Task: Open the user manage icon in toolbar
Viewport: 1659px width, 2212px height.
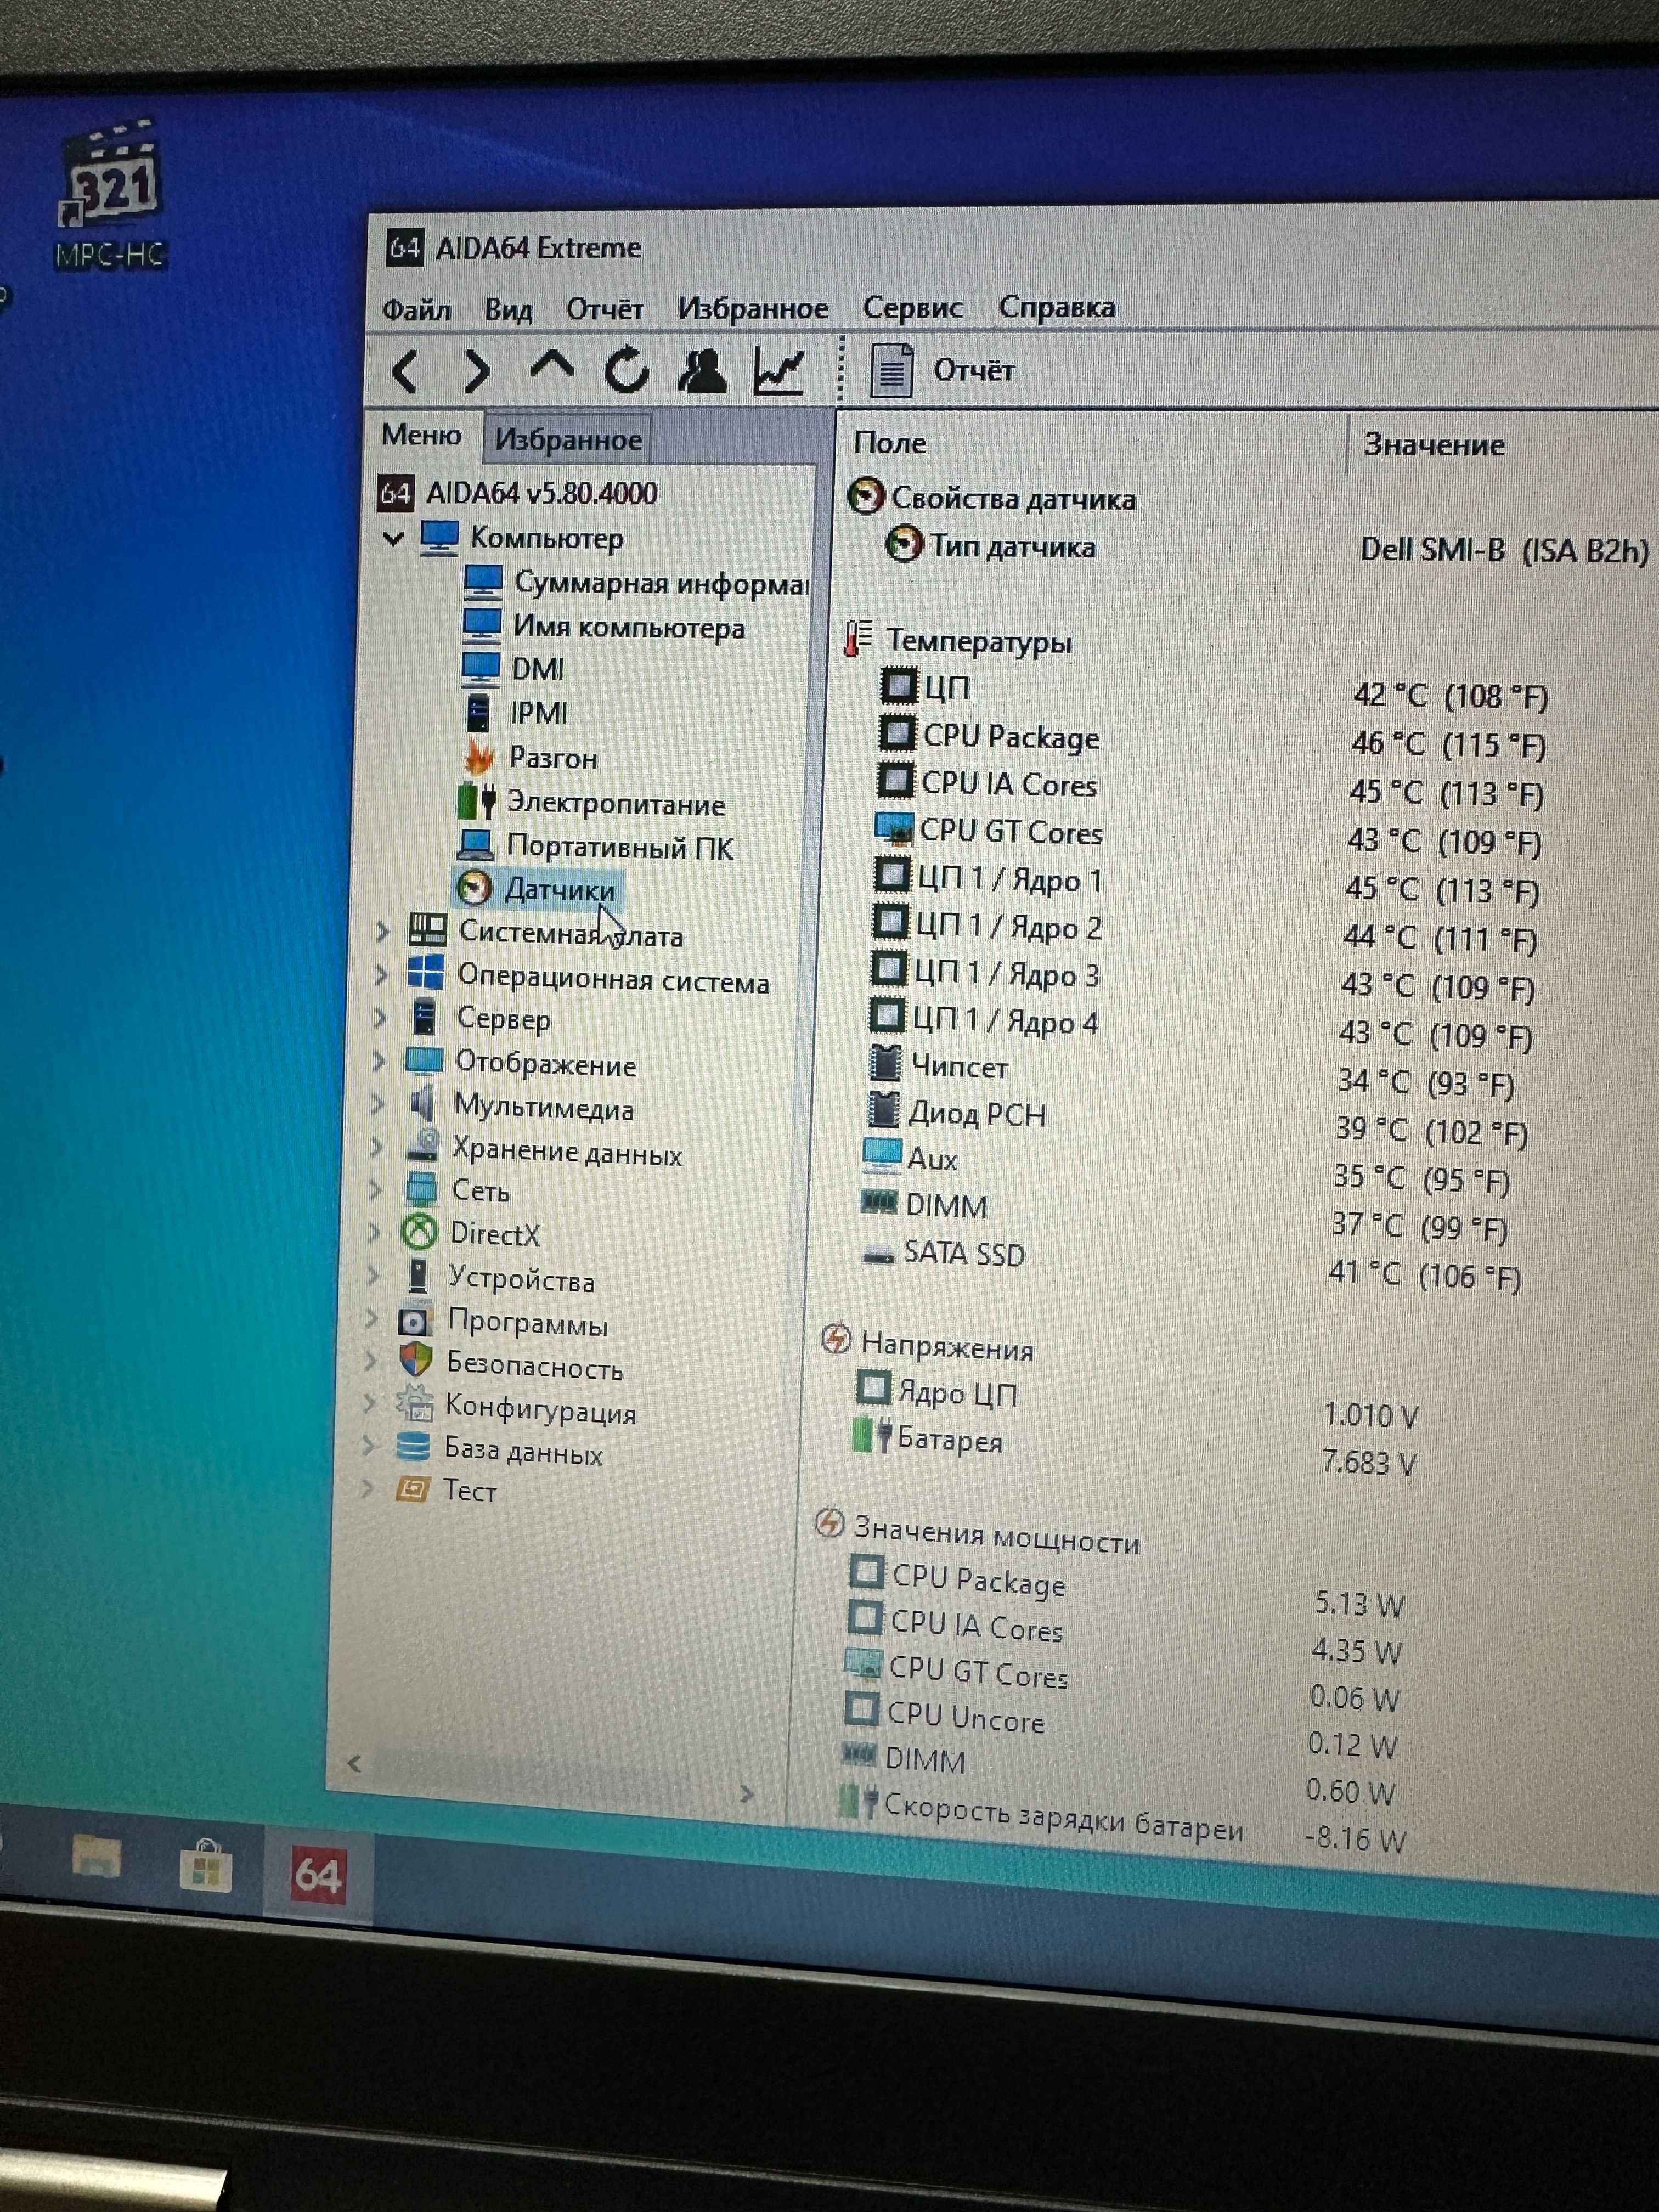Action: coord(702,370)
